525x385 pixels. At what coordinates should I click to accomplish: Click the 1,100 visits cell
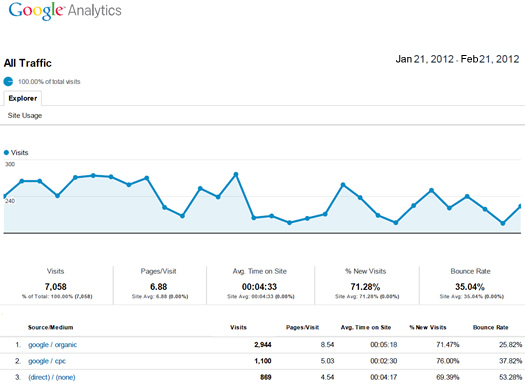click(263, 361)
